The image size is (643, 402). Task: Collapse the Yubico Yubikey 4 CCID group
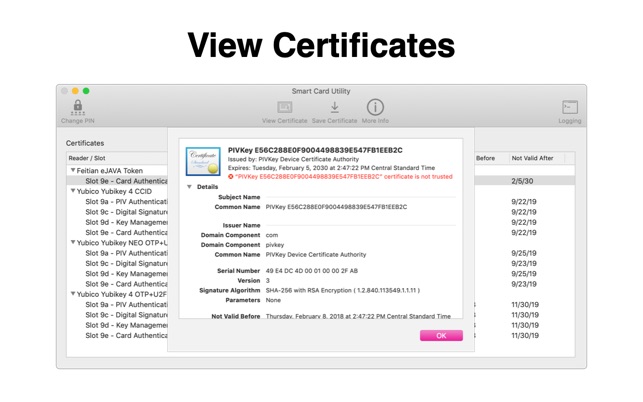pos(73,191)
